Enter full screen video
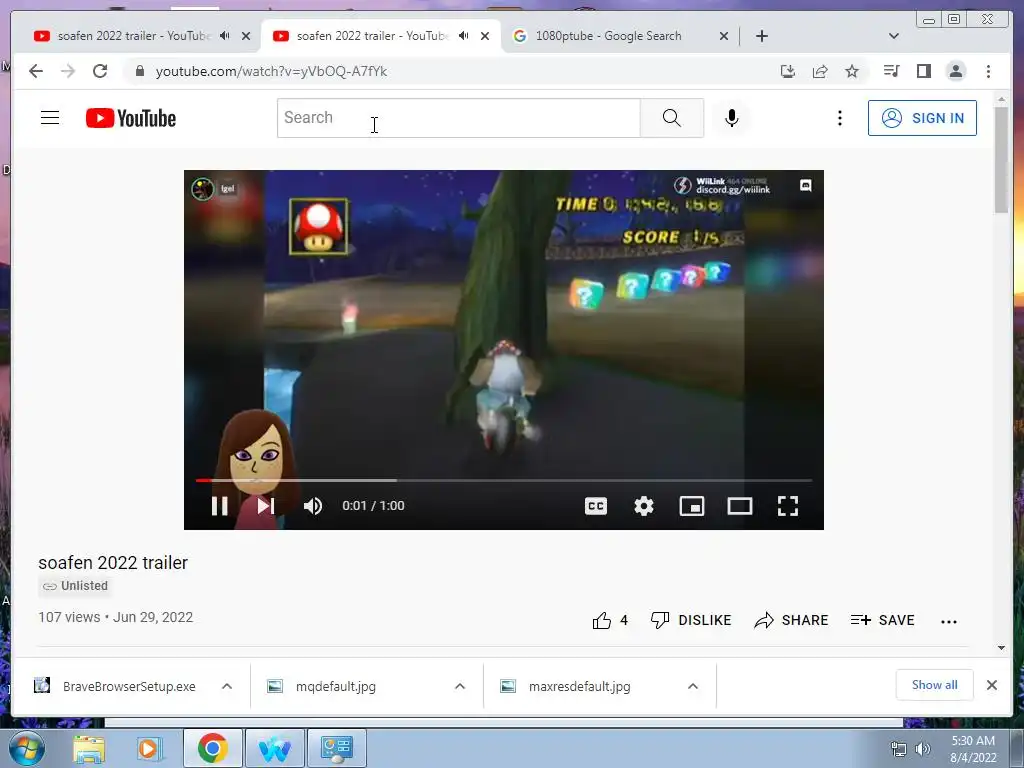 788,505
